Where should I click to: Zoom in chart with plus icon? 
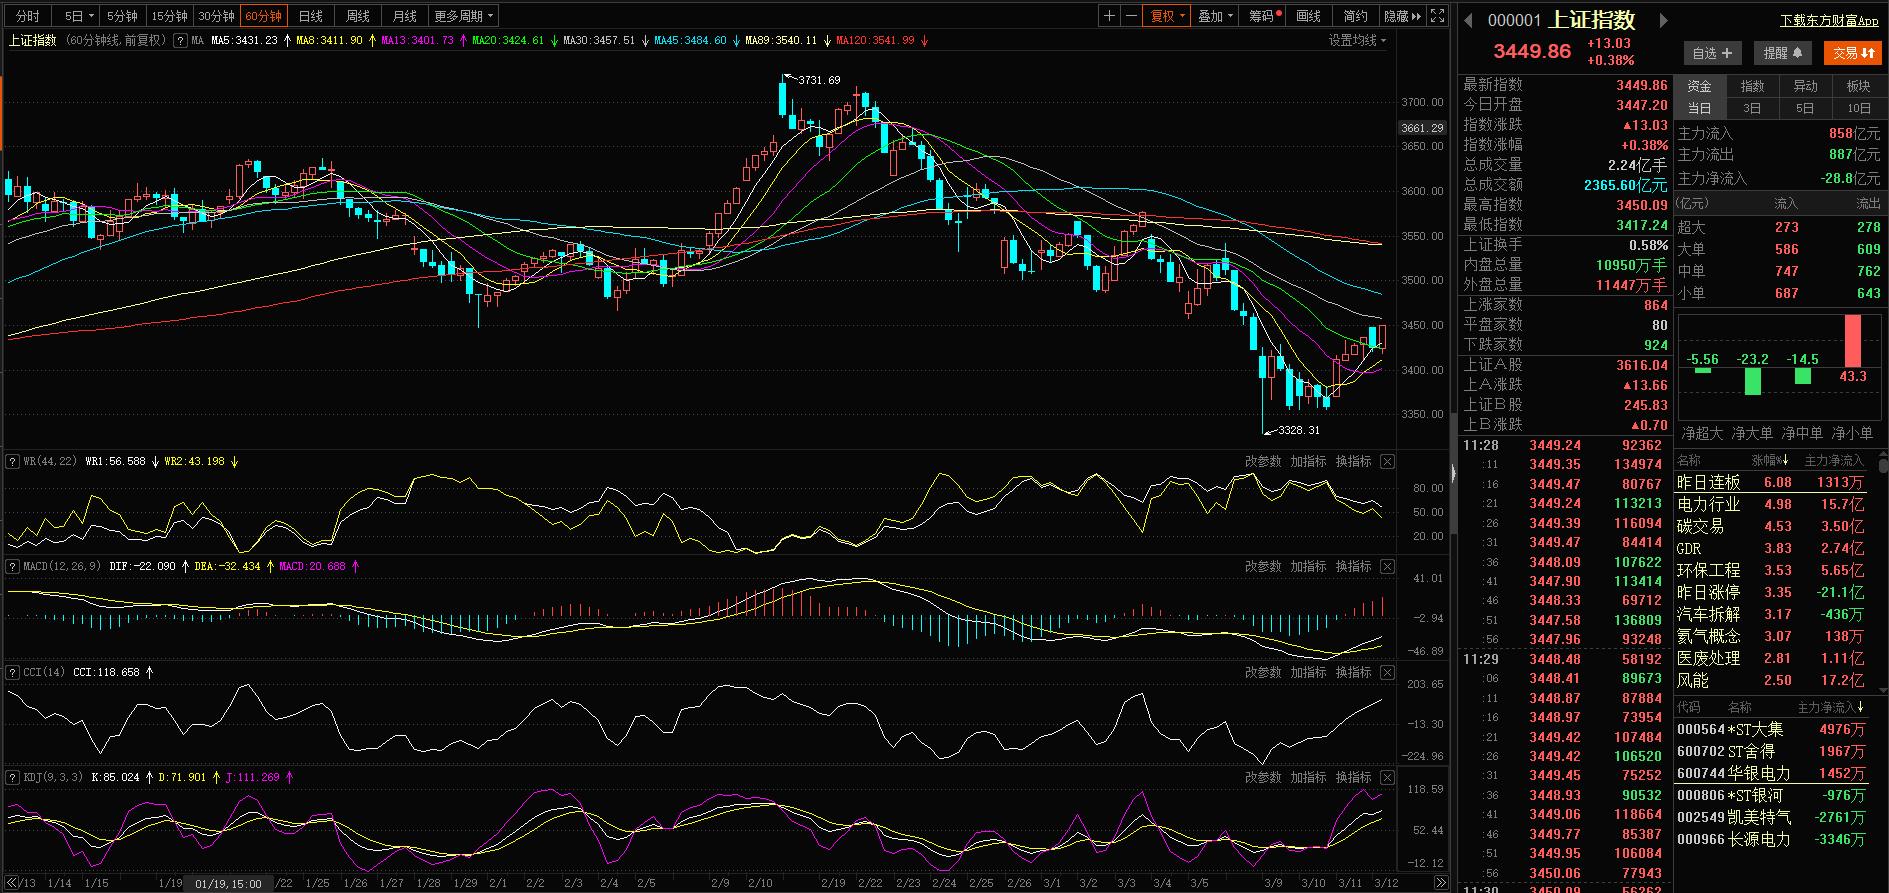pyautogui.click(x=1109, y=16)
